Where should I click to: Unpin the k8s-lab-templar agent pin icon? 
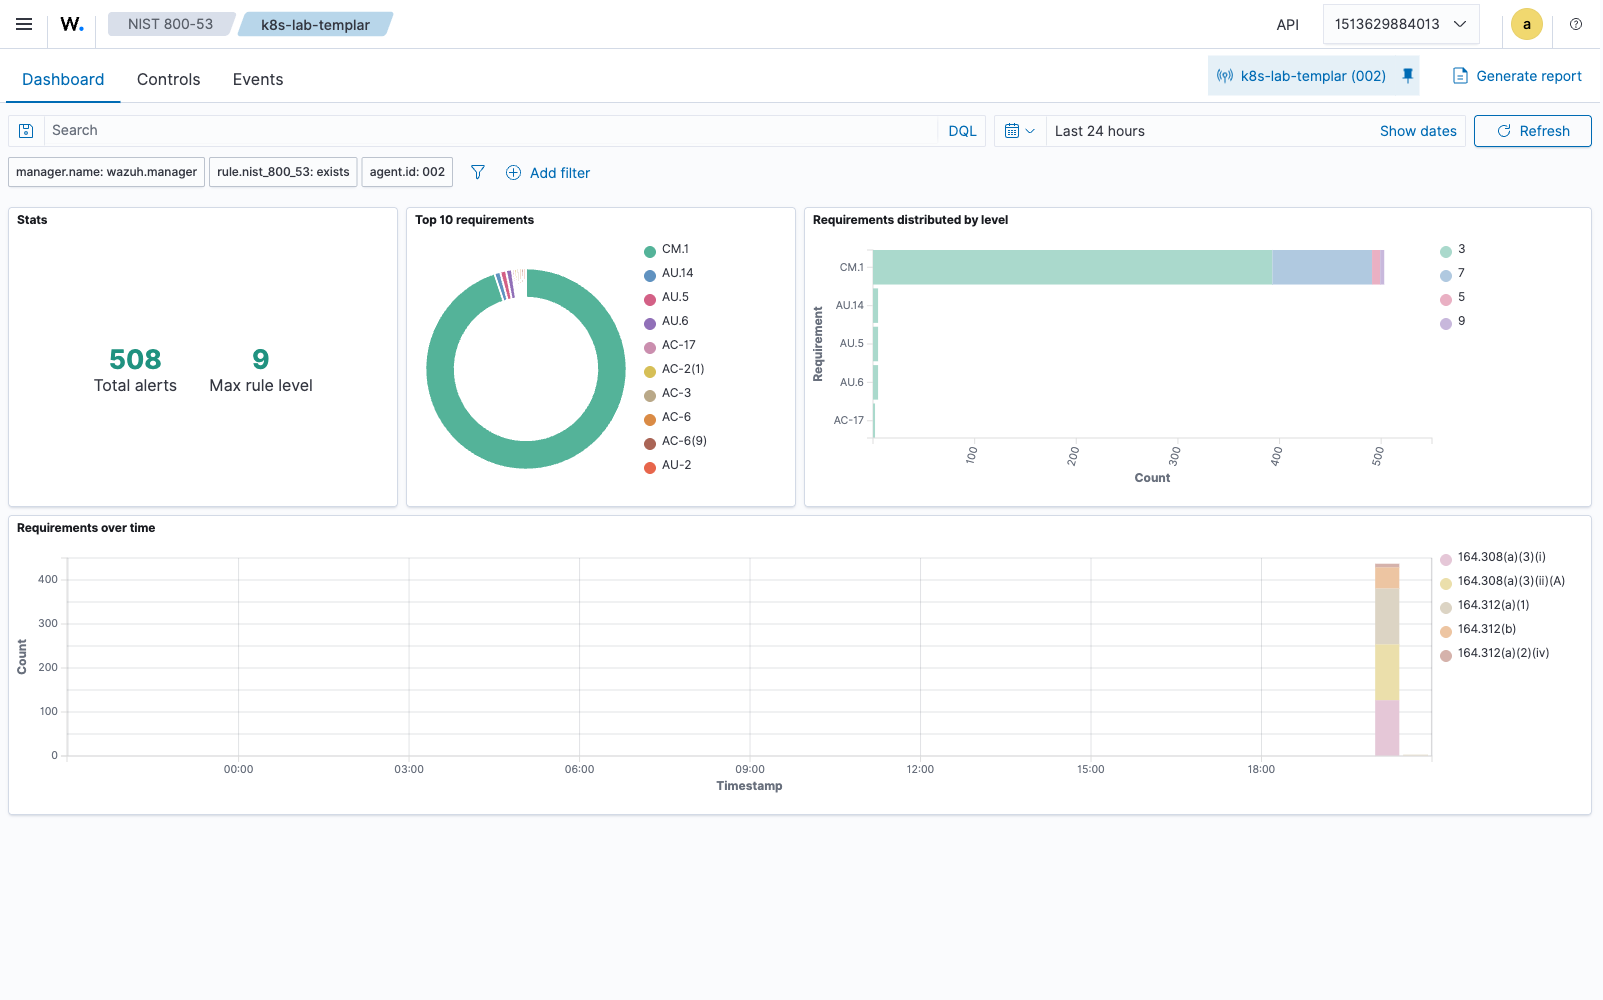coord(1408,76)
